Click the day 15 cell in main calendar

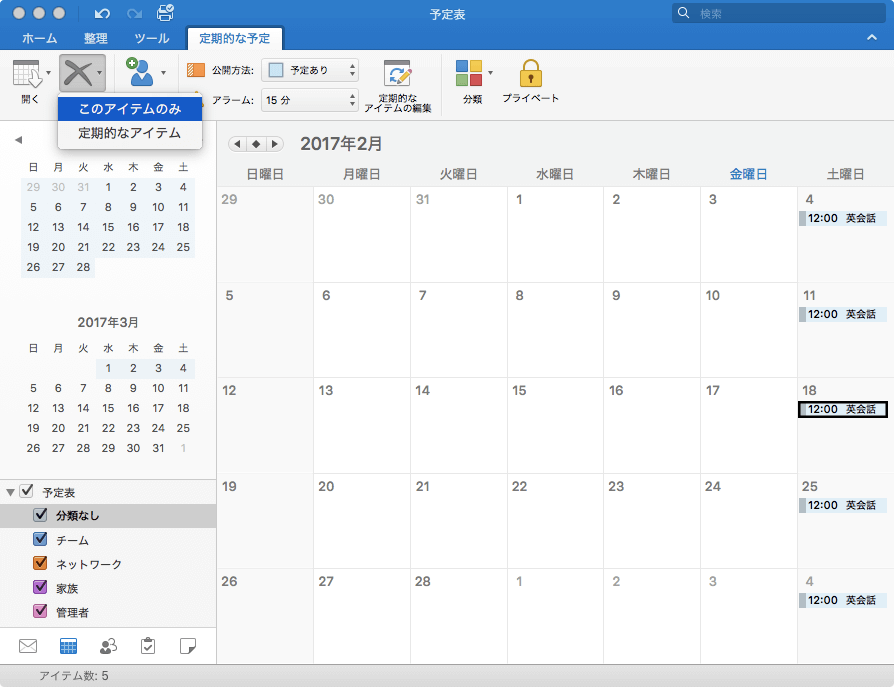pos(555,425)
